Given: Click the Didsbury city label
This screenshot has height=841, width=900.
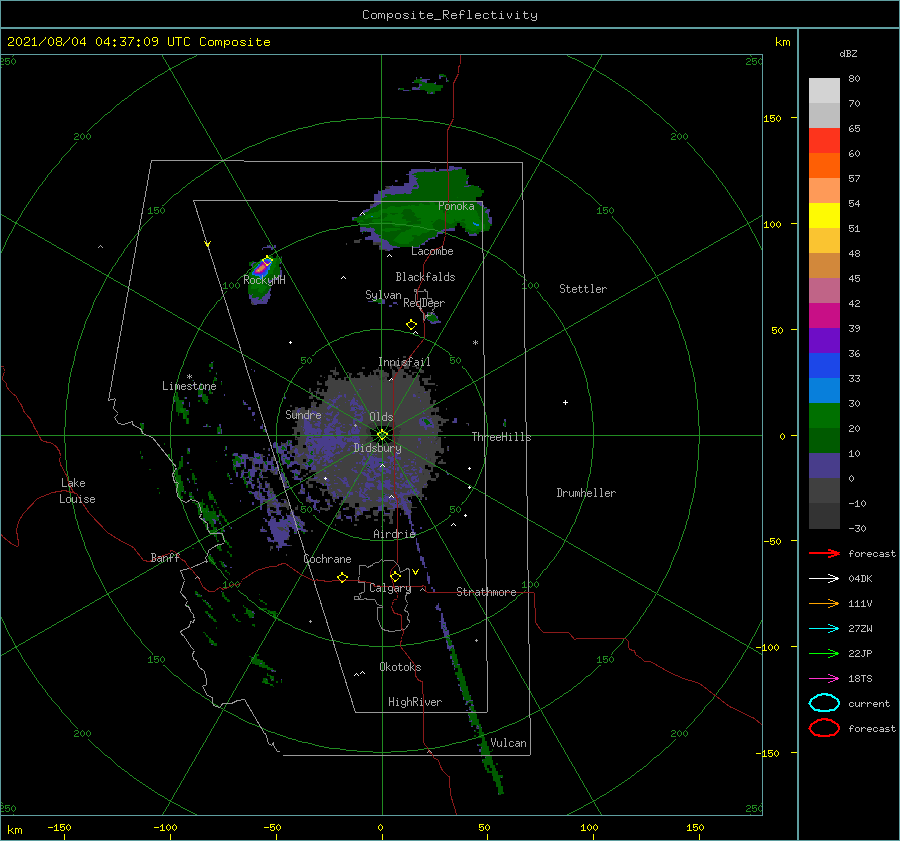Looking at the screenshot, I should (x=377, y=448).
